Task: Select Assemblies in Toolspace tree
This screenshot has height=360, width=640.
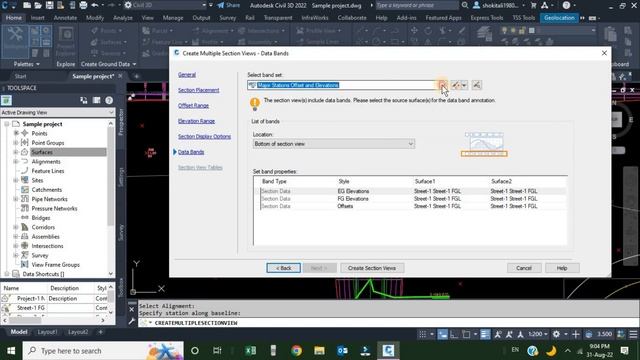Action: pyautogui.click(x=45, y=237)
